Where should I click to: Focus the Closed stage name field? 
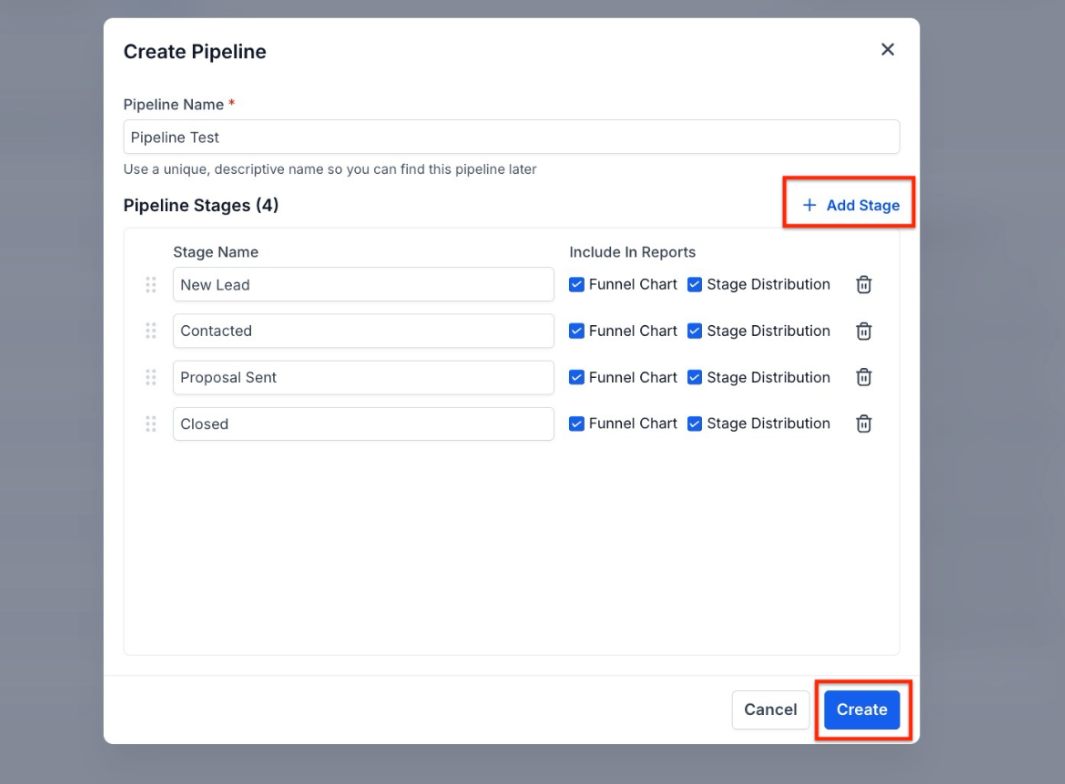(x=363, y=424)
